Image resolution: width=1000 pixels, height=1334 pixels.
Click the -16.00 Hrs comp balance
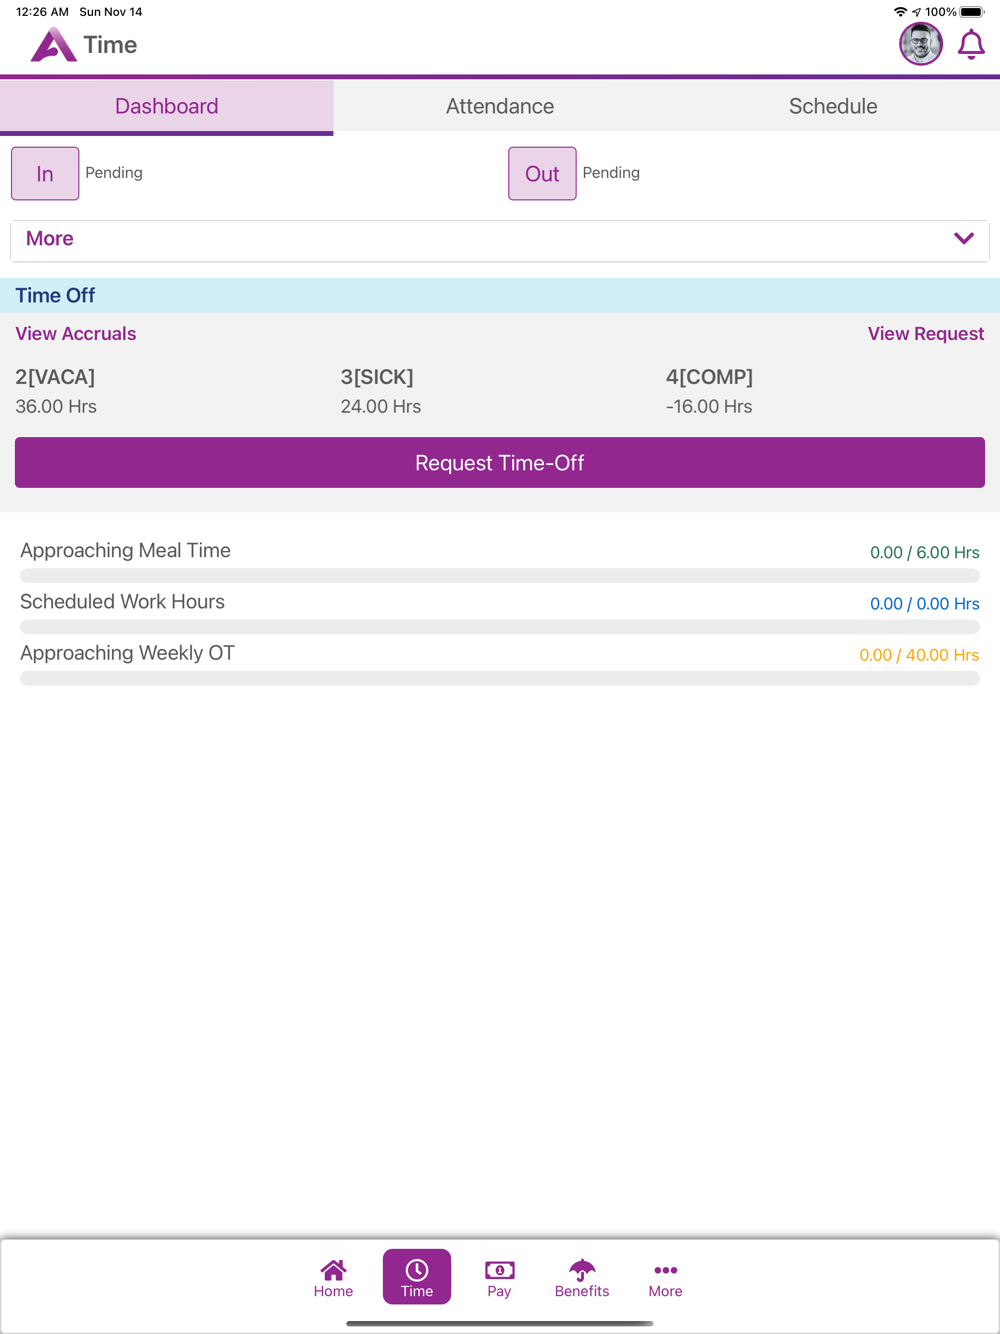[x=709, y=407]
